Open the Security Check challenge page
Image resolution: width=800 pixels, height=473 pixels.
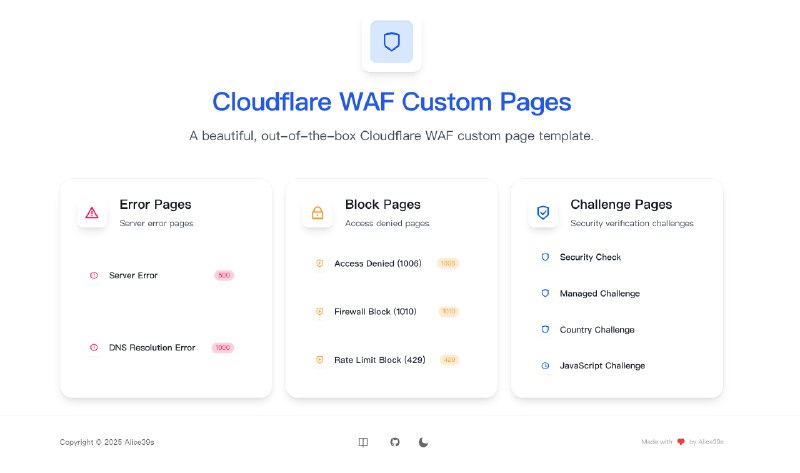(590, 258)
